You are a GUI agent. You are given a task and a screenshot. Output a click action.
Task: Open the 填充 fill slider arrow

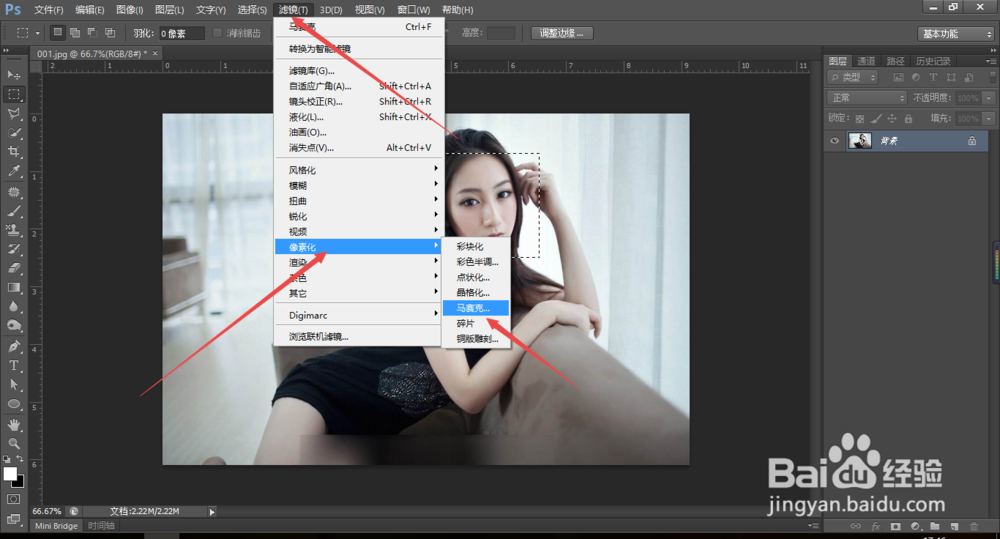(x=989, y=118)
